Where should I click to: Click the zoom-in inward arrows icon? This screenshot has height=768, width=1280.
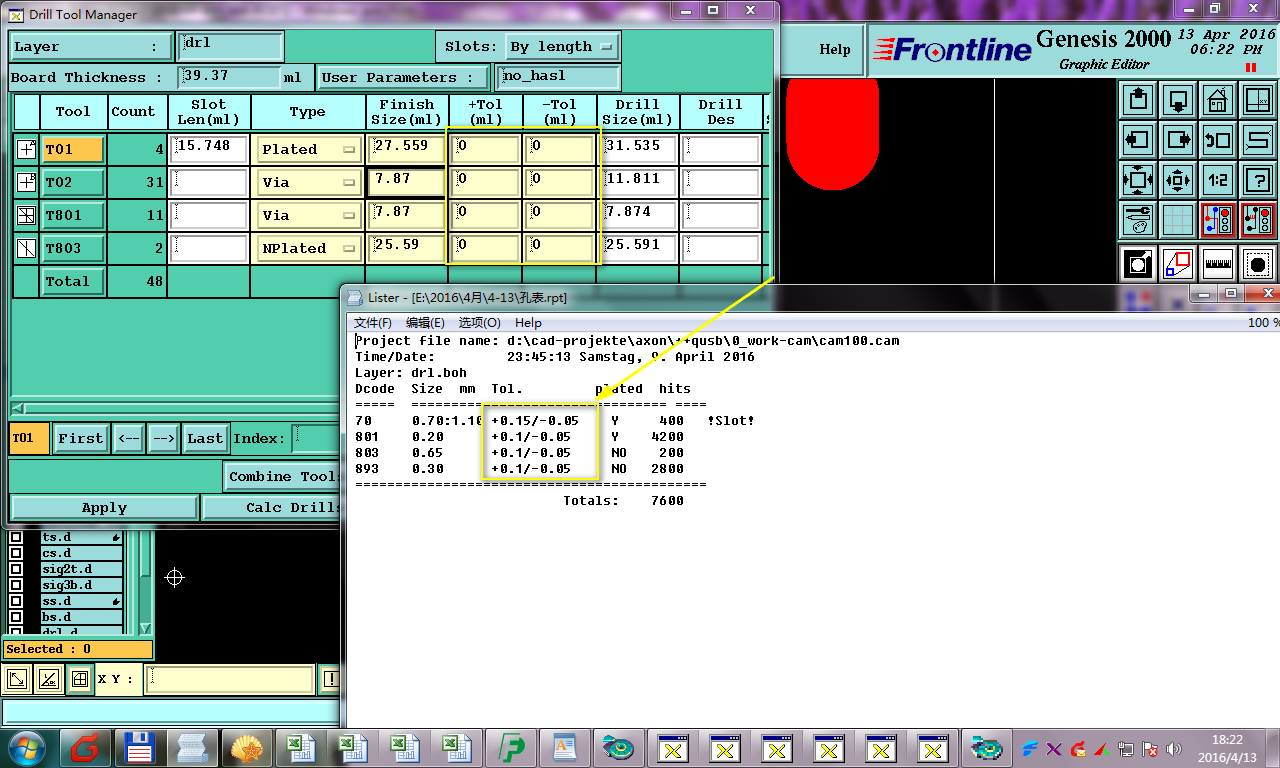1138,181
